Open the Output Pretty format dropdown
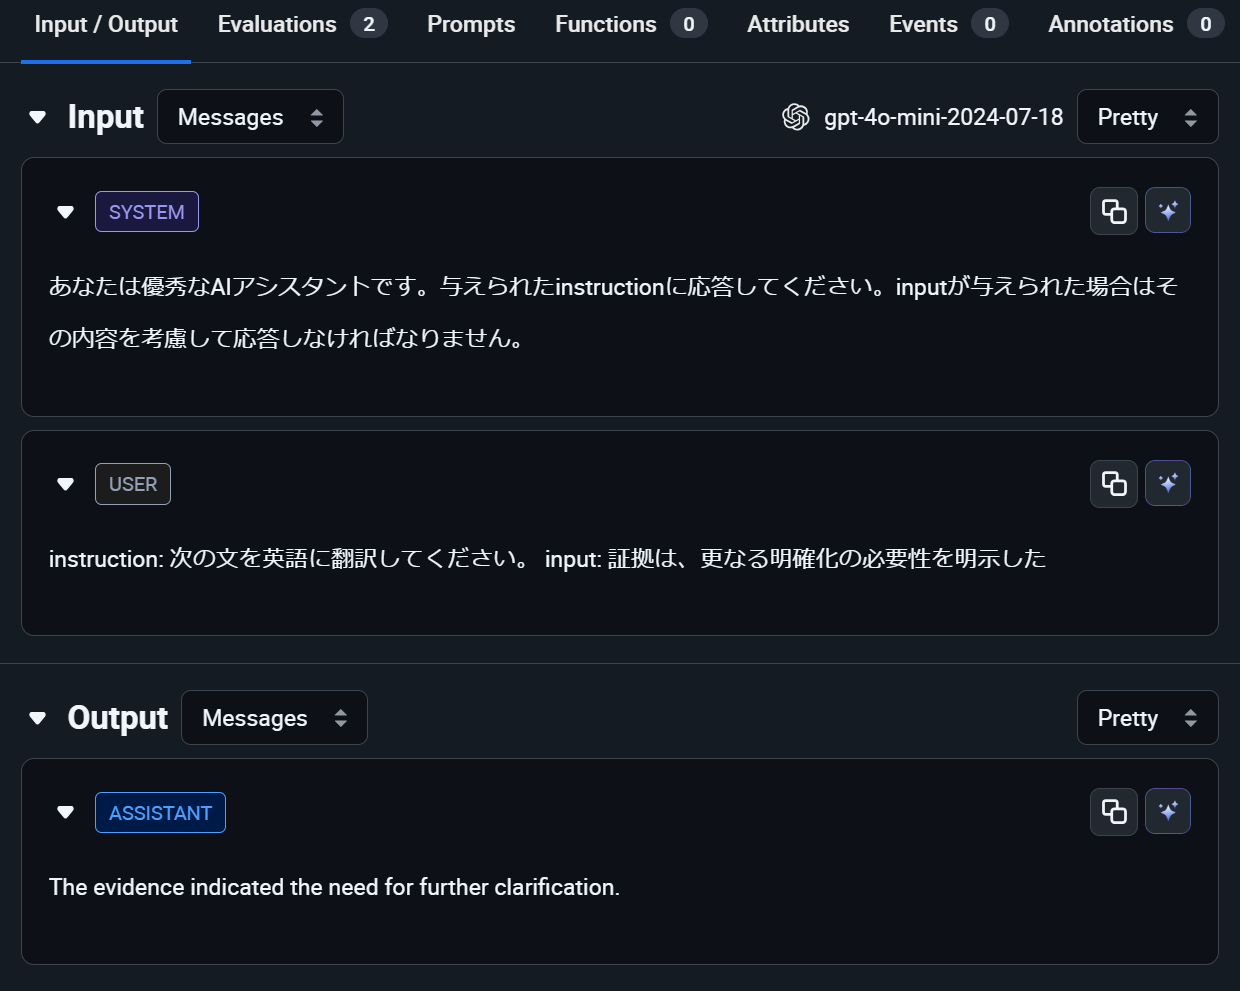The height and width of the screenshot is (991, 1240). [1147, 718]
